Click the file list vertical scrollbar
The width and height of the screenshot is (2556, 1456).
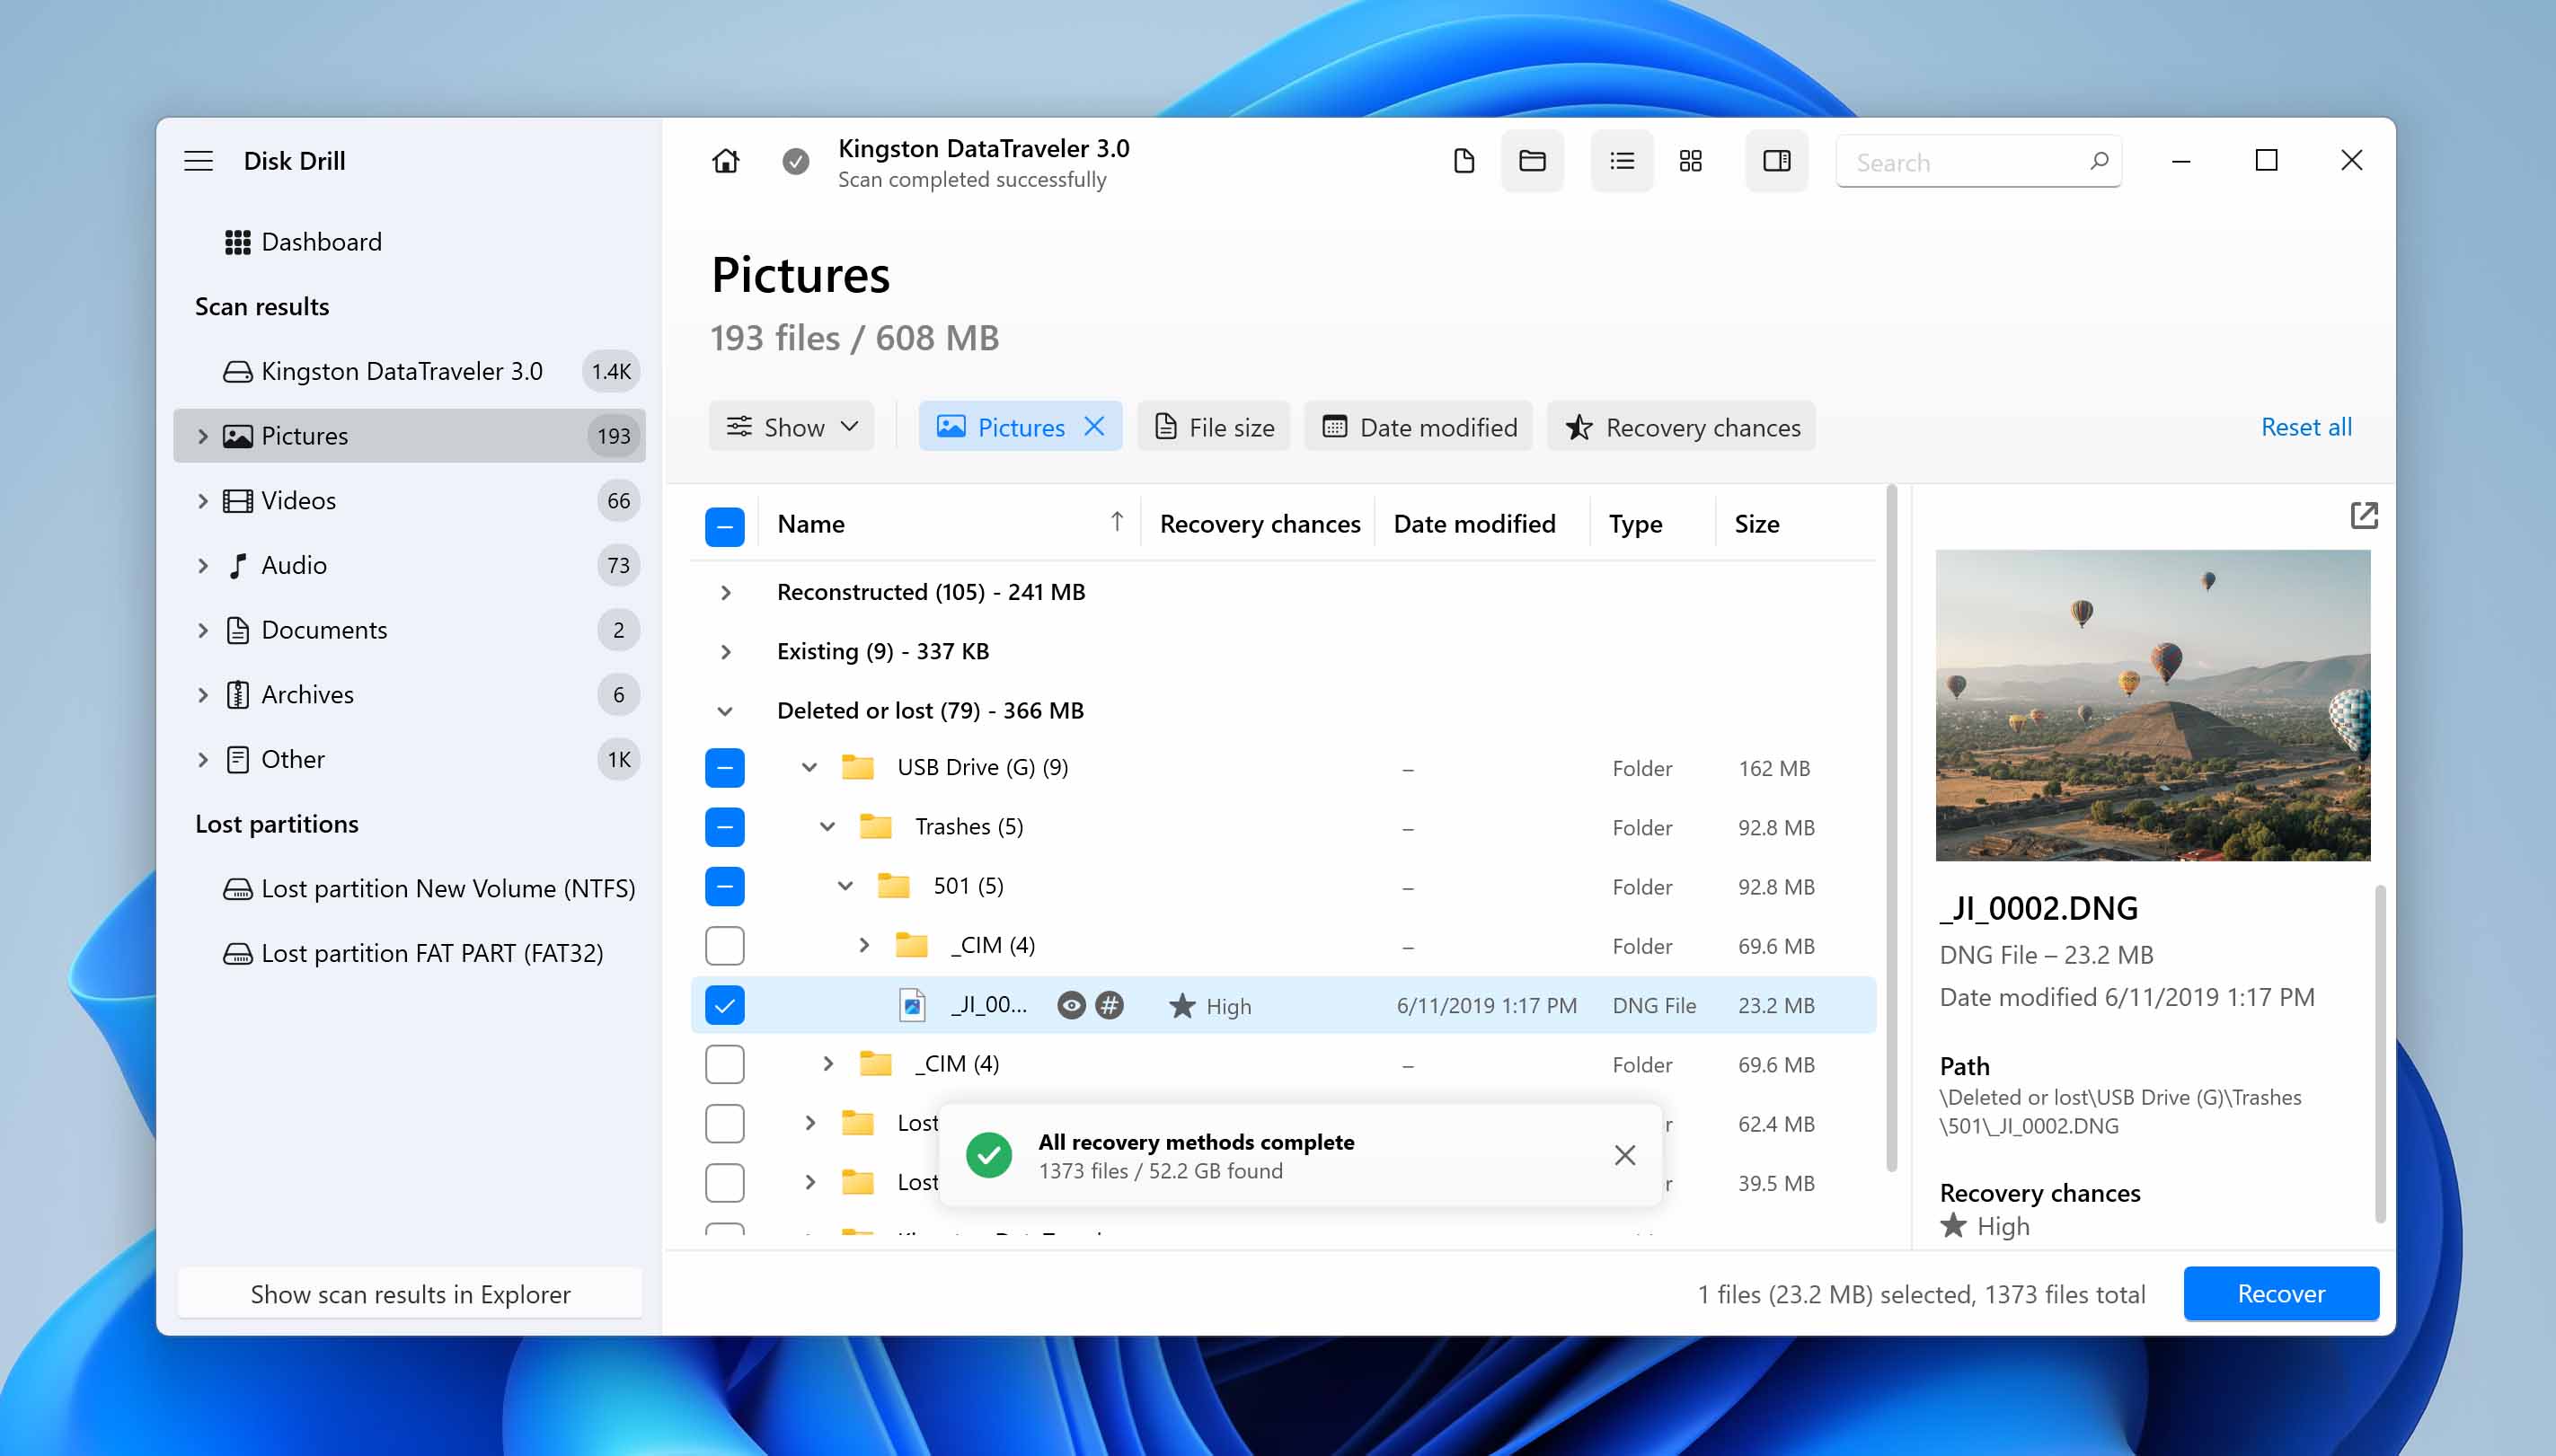click(x=1892, y=830)
